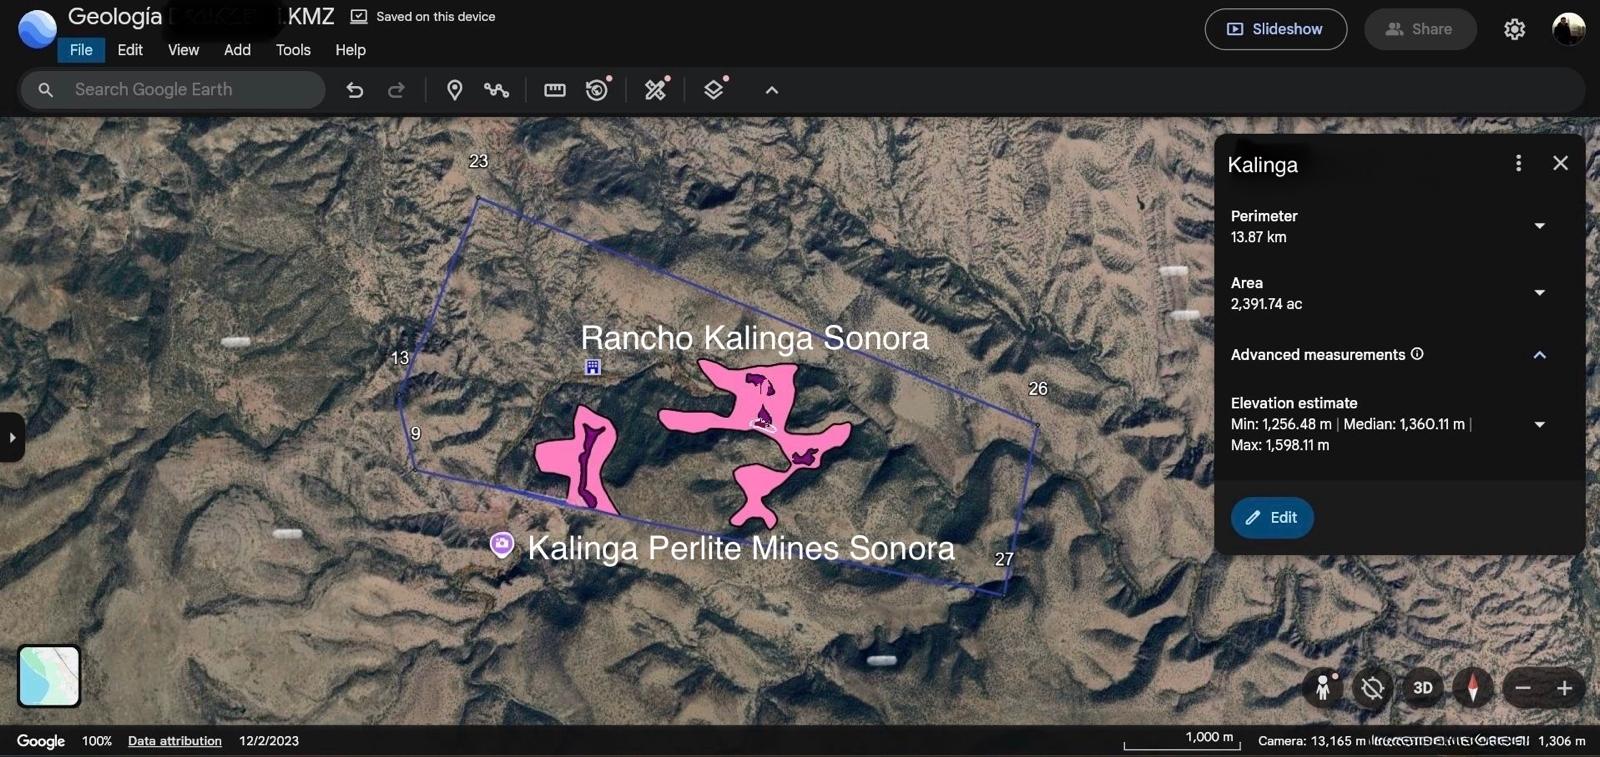Click the Undo arrow in toolbar
1600x757 pixels.
354,90
